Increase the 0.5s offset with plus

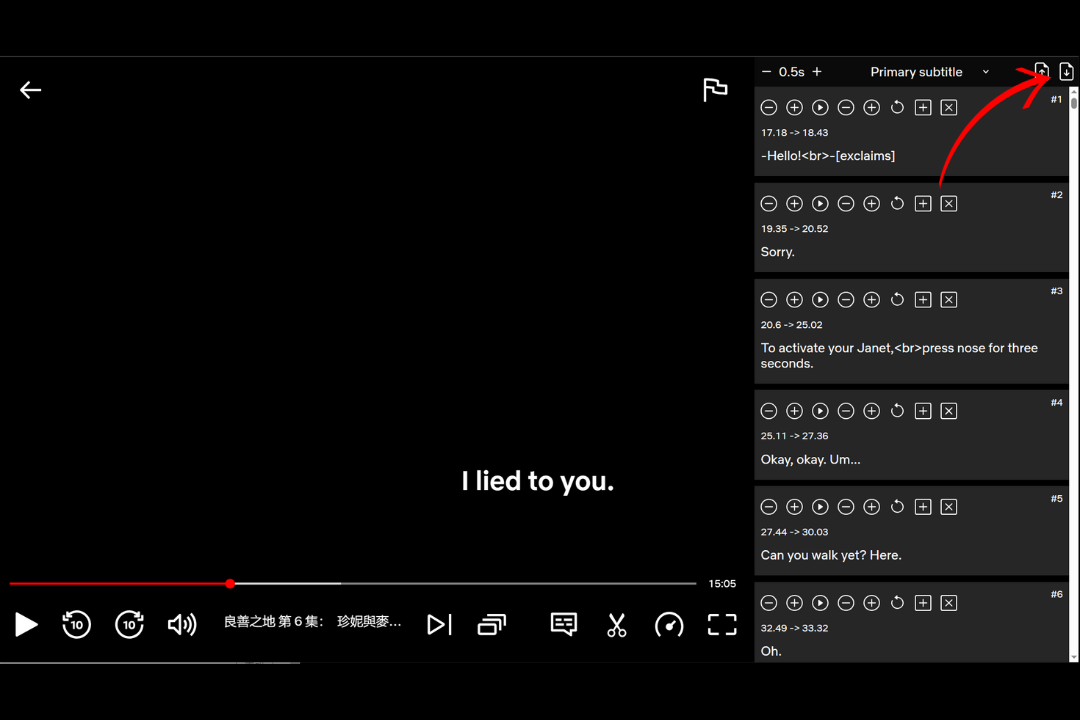pos(817,72)
